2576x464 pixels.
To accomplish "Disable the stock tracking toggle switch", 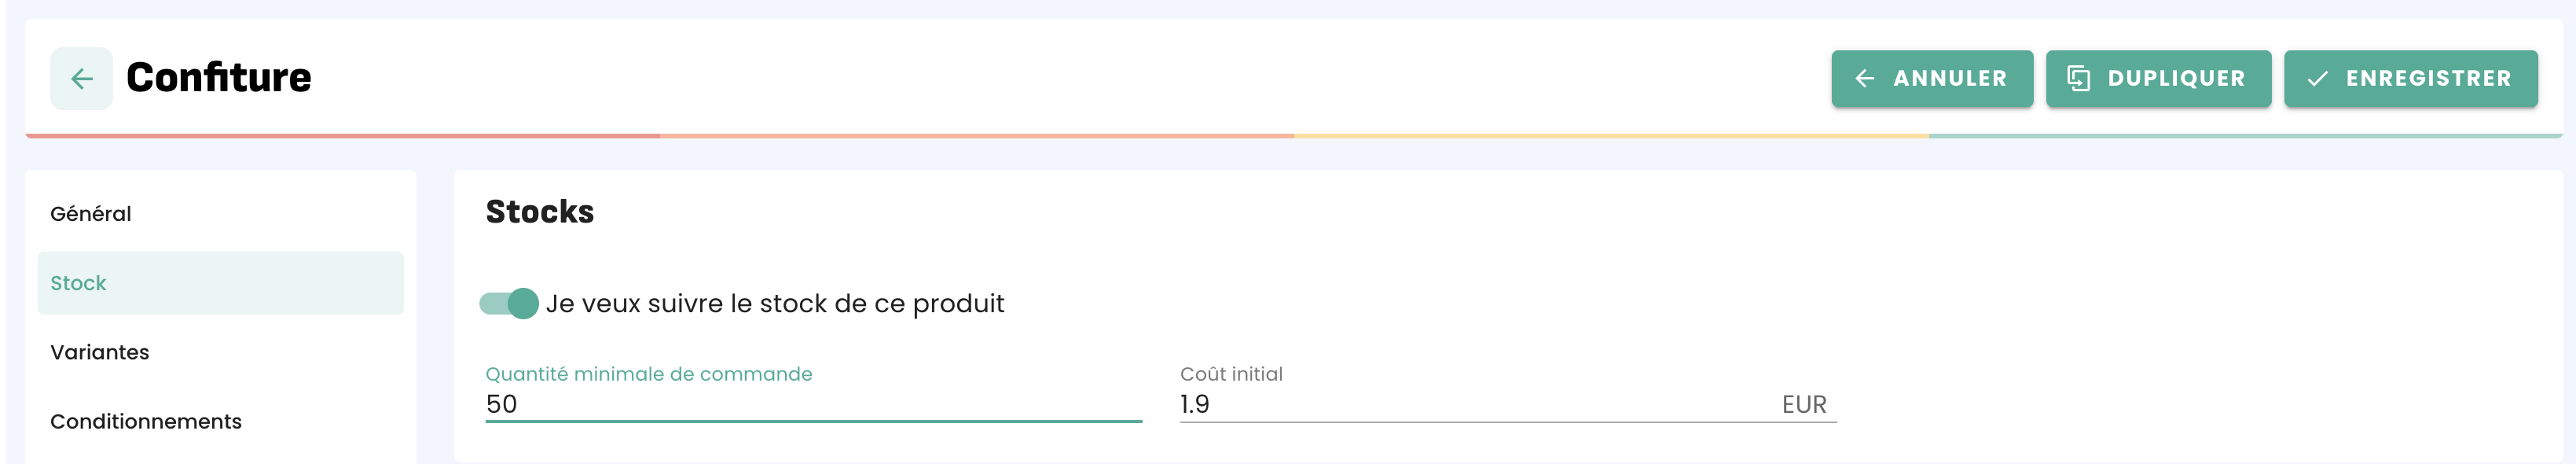I will tap(509, 303).
